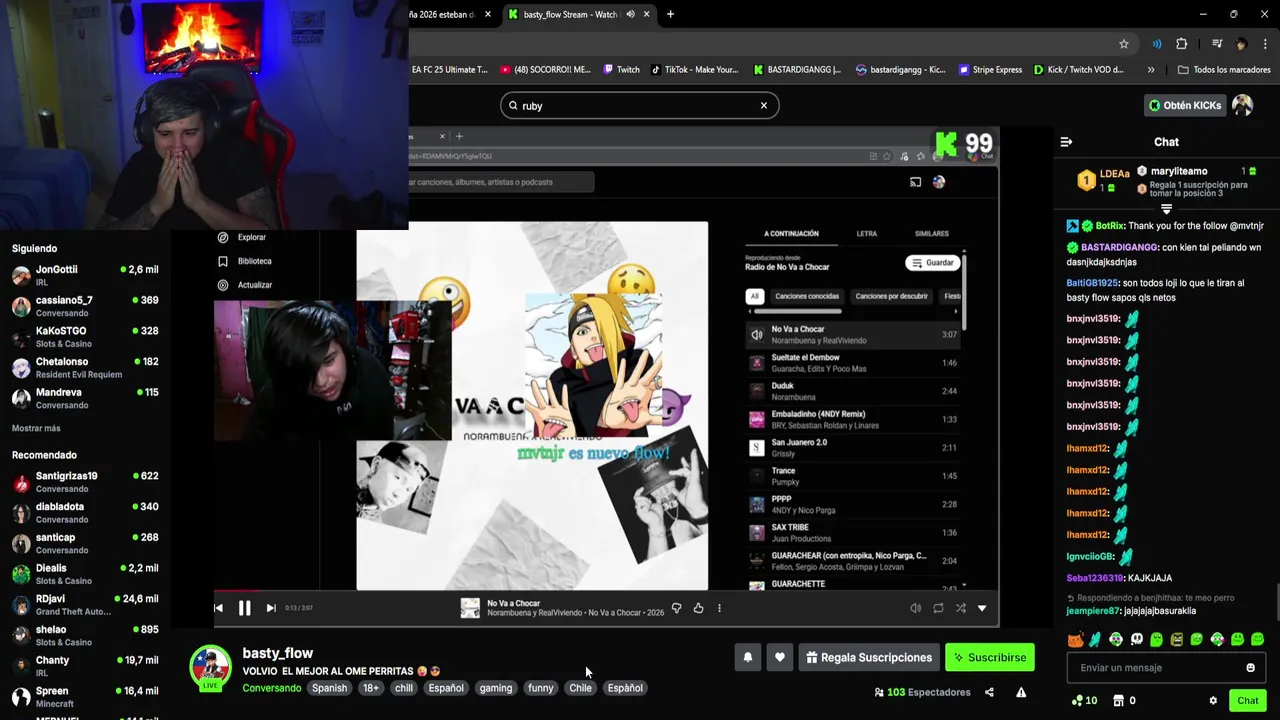
Task: Pause the music player in the stream
Action: point(244,608)
